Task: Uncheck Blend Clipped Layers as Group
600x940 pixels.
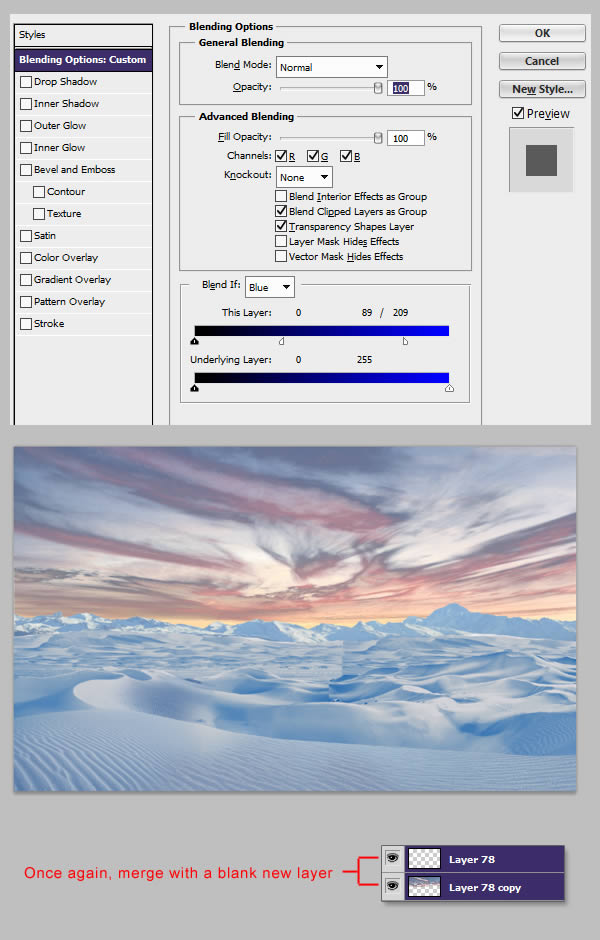Action: point(281,211)
